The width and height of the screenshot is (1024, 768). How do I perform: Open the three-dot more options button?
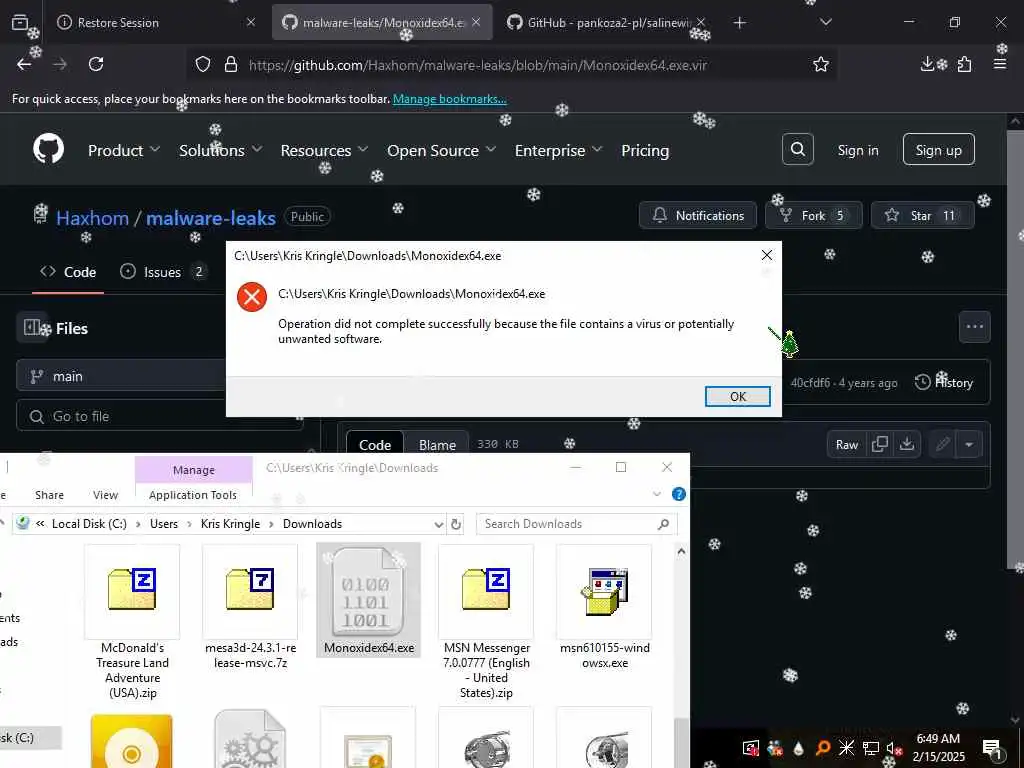(974, 327)
